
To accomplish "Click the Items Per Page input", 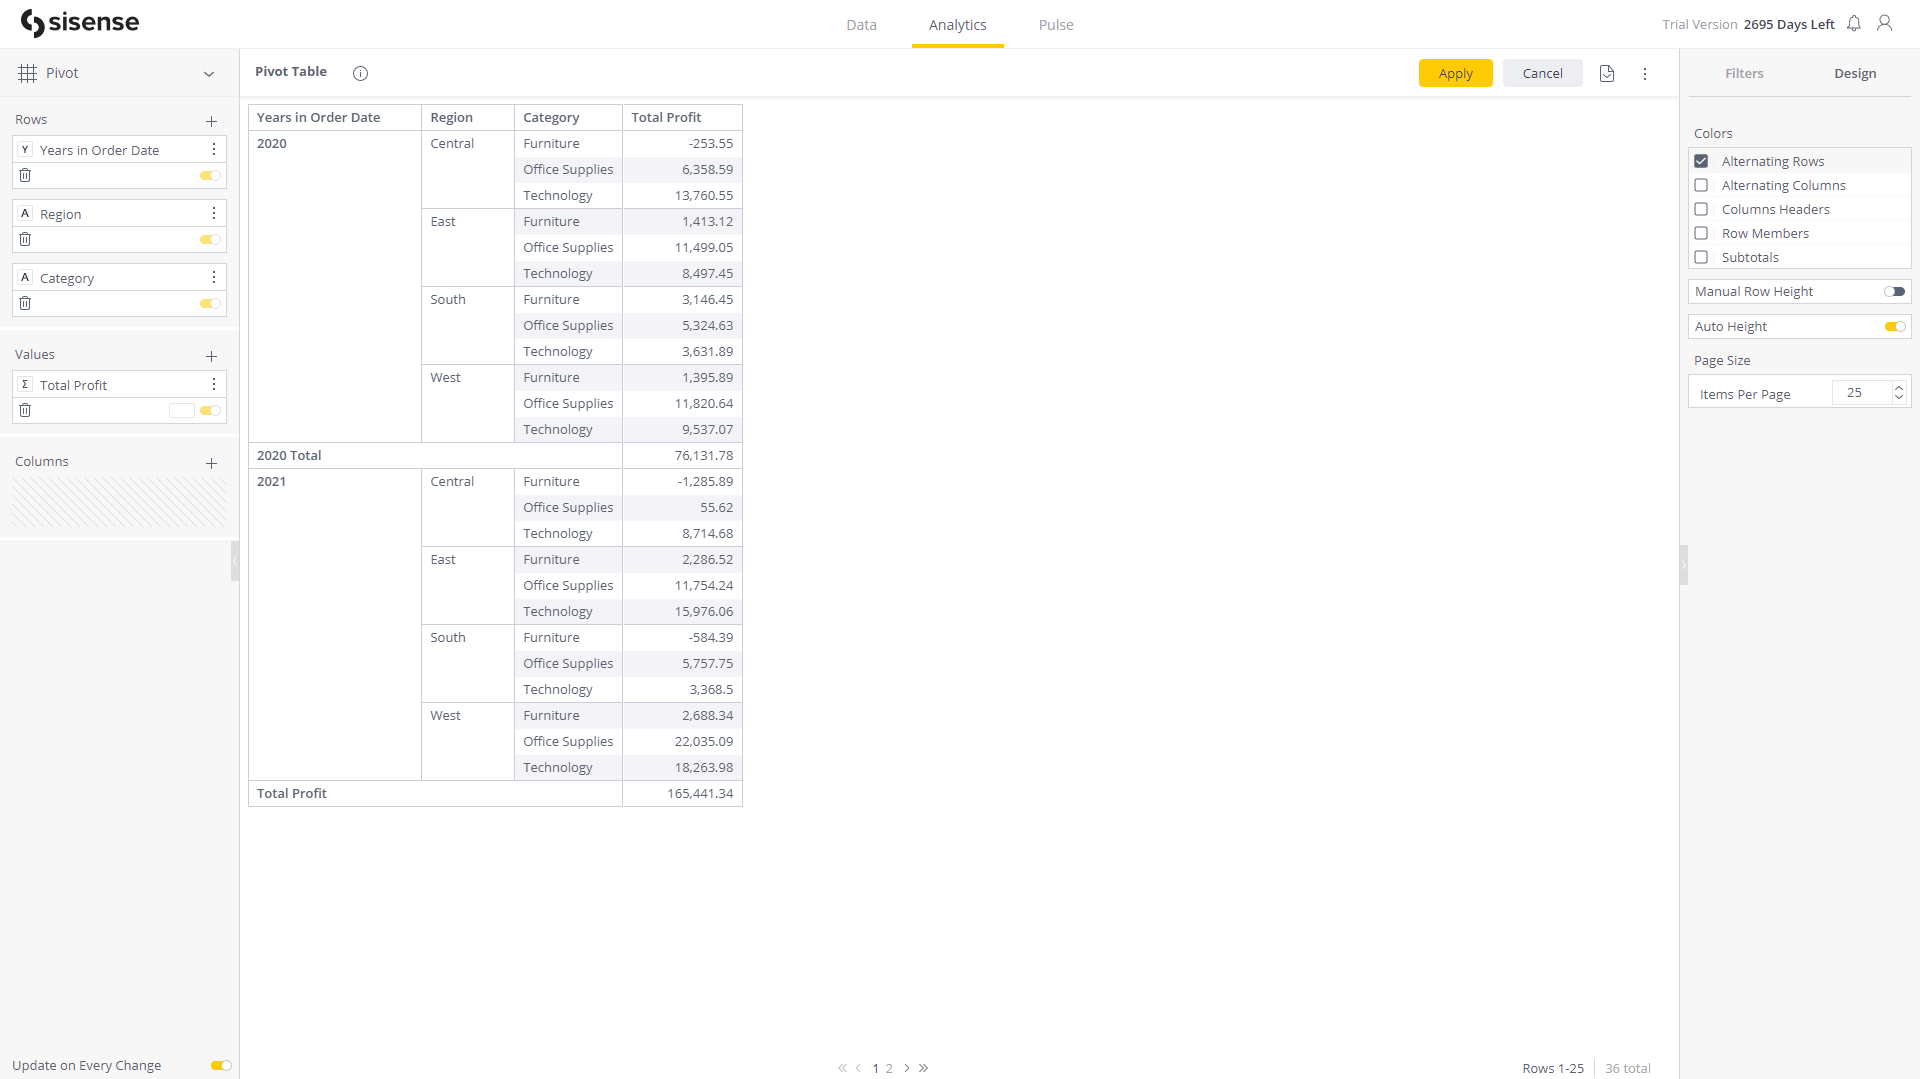I will (1861, 393).
